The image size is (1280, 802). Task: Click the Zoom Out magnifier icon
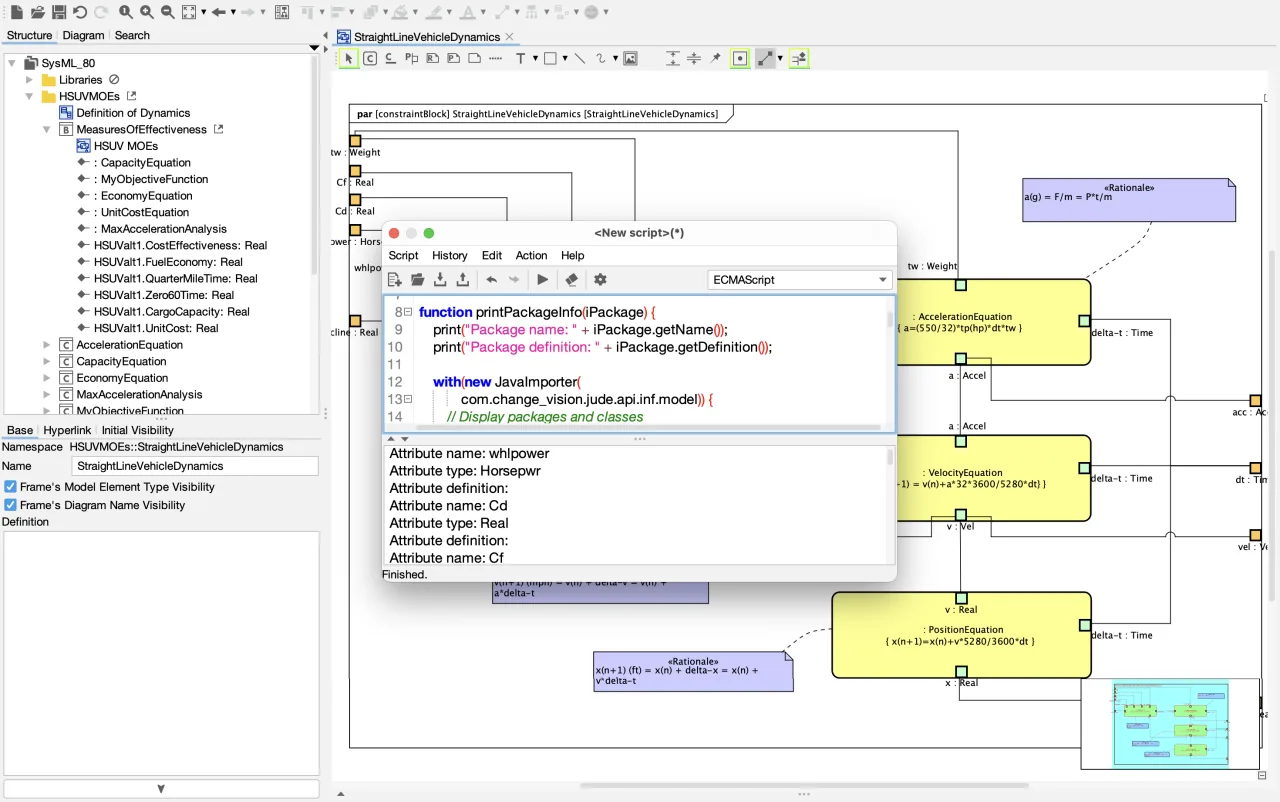[x=168, y=12]
